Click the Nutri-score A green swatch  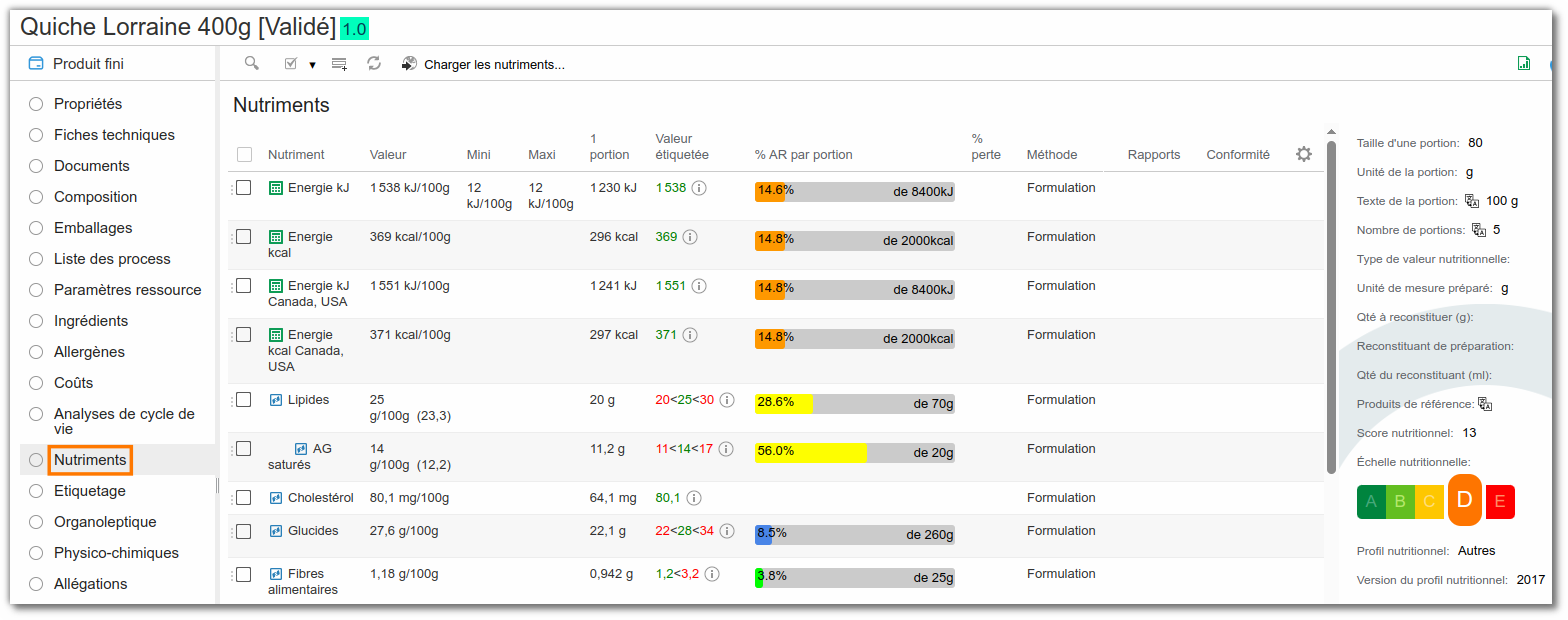tap(1371, 502)
